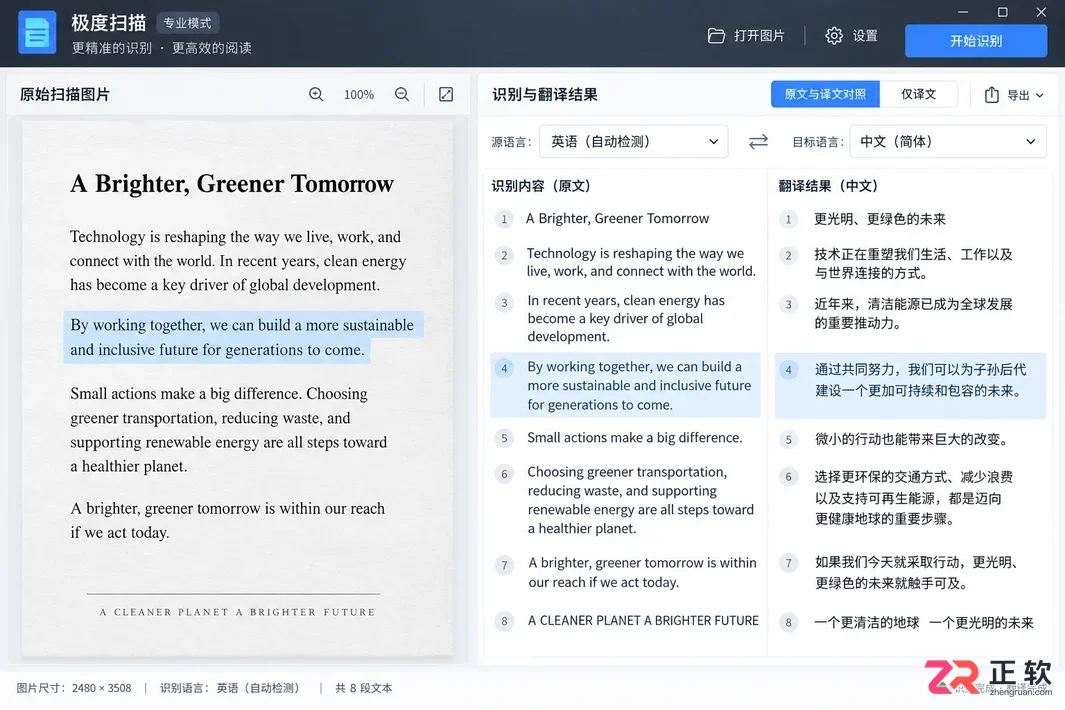
Task: Click the 100% zoom level value
Action: [x=359, y=94]
